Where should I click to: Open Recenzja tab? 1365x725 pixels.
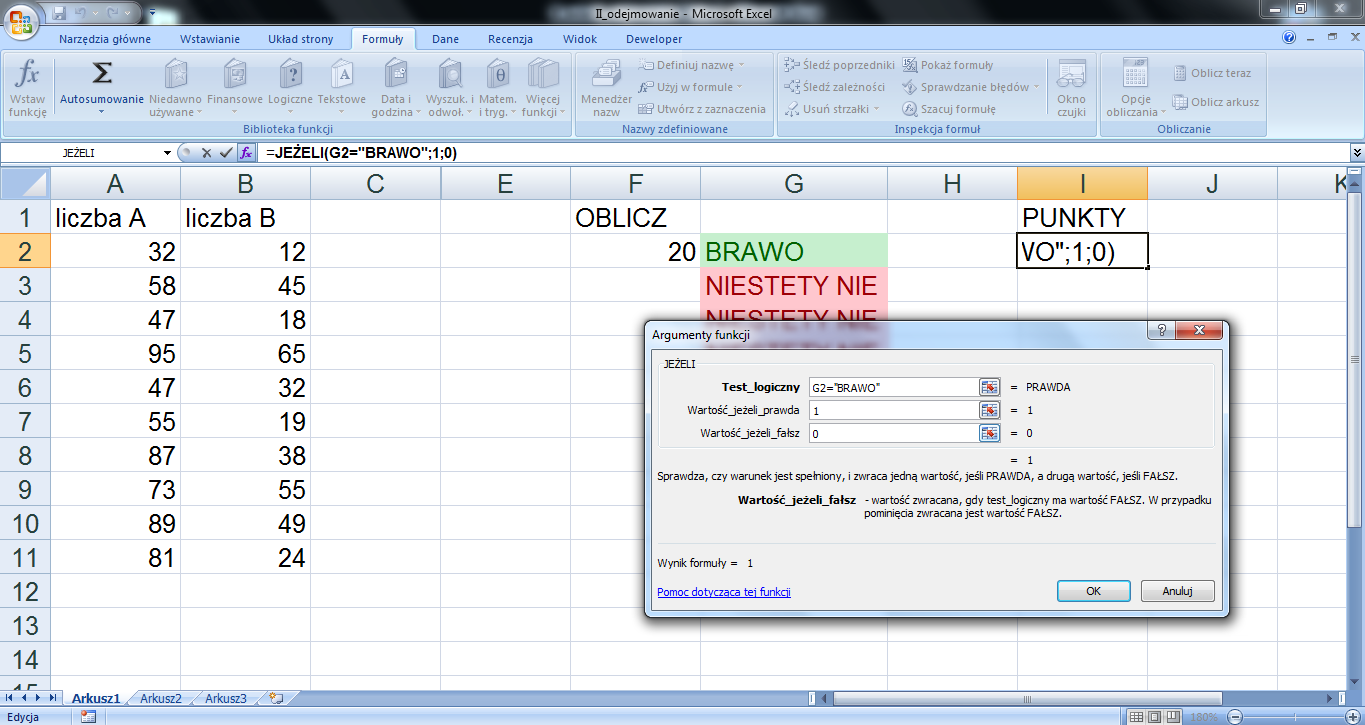510,39
